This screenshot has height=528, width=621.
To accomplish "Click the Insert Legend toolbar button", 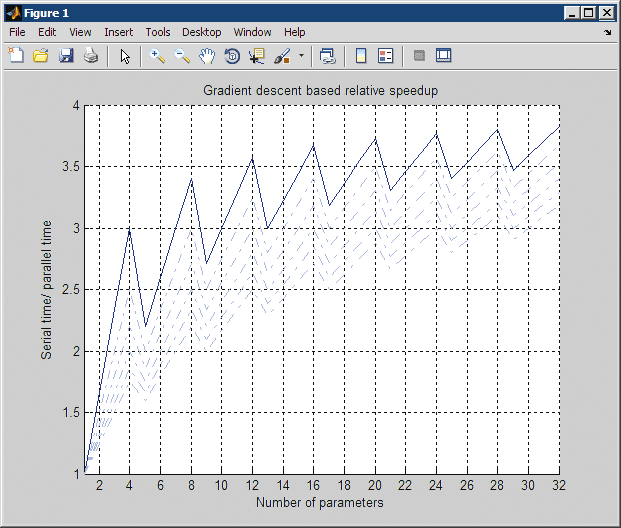I will (386, 56).
